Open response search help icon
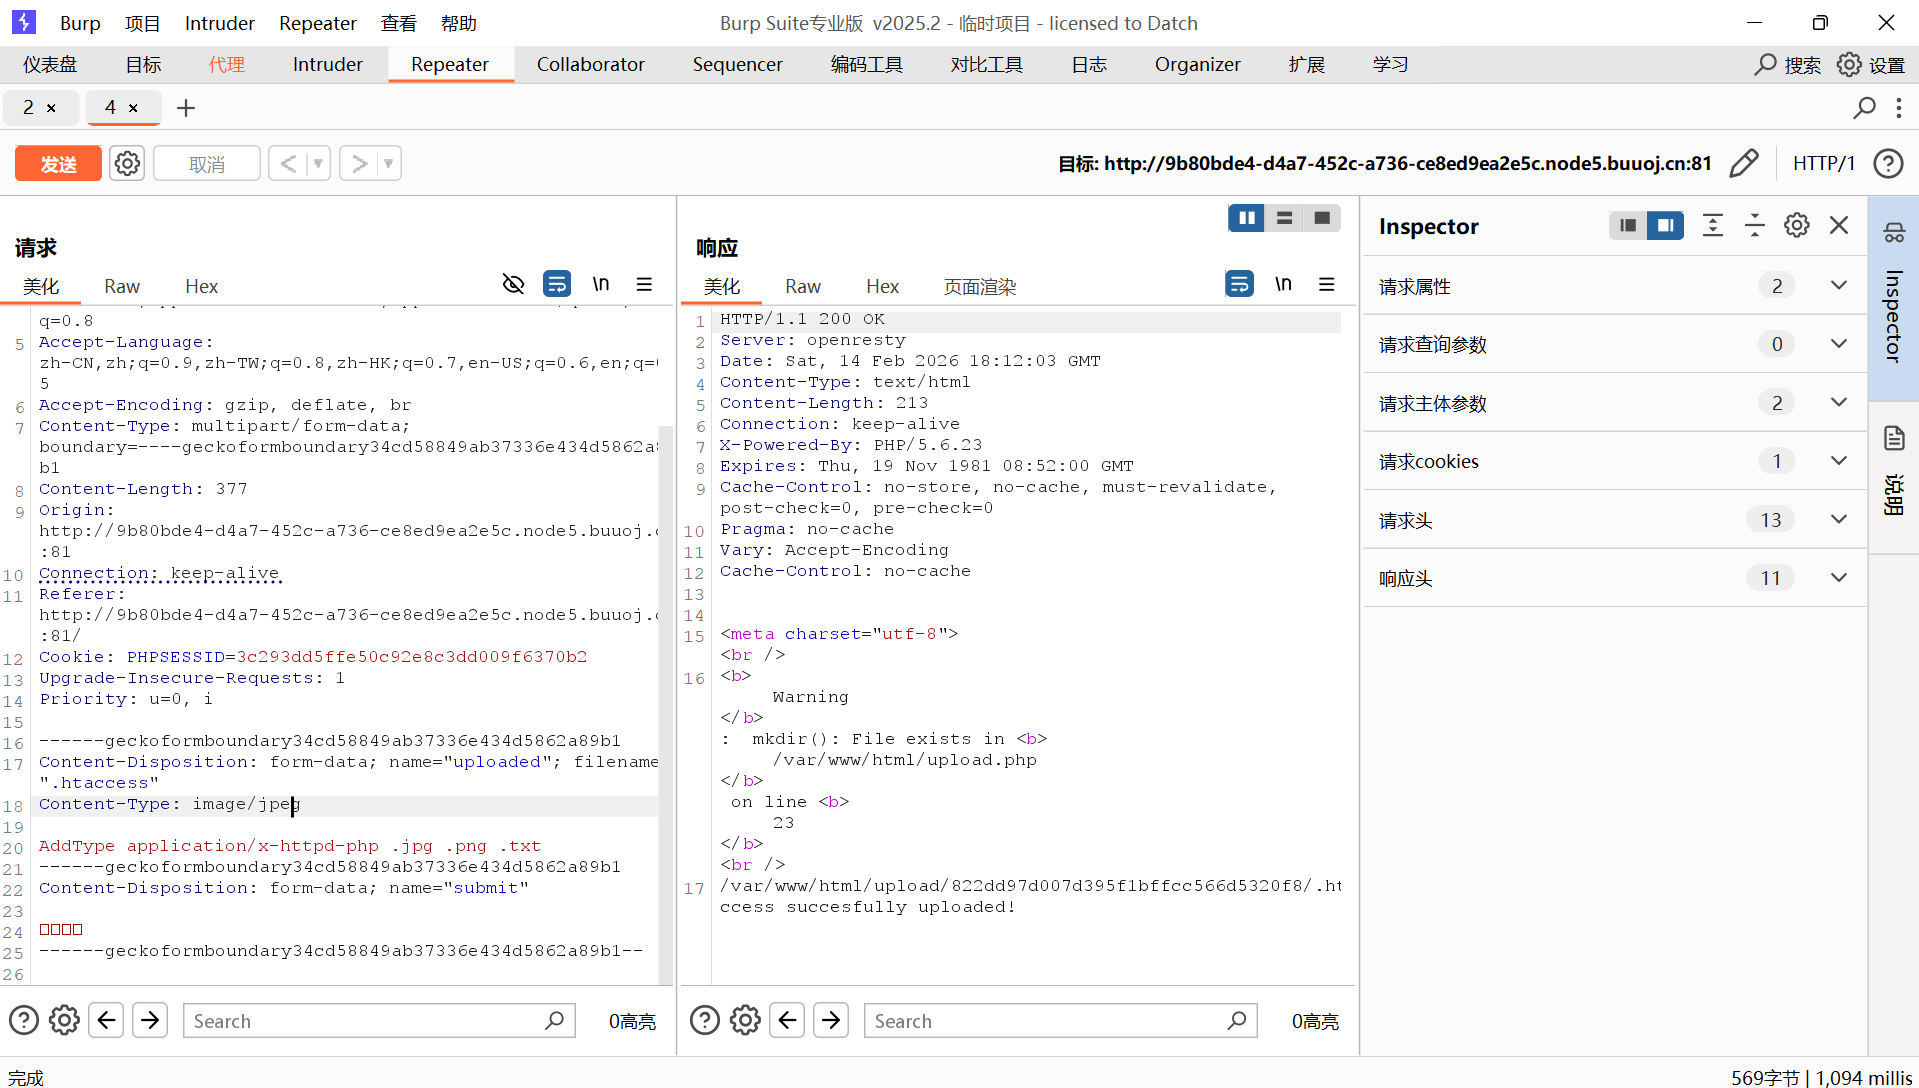This screenshot has height=1088, width=1919. click(x=705, y=1020)
